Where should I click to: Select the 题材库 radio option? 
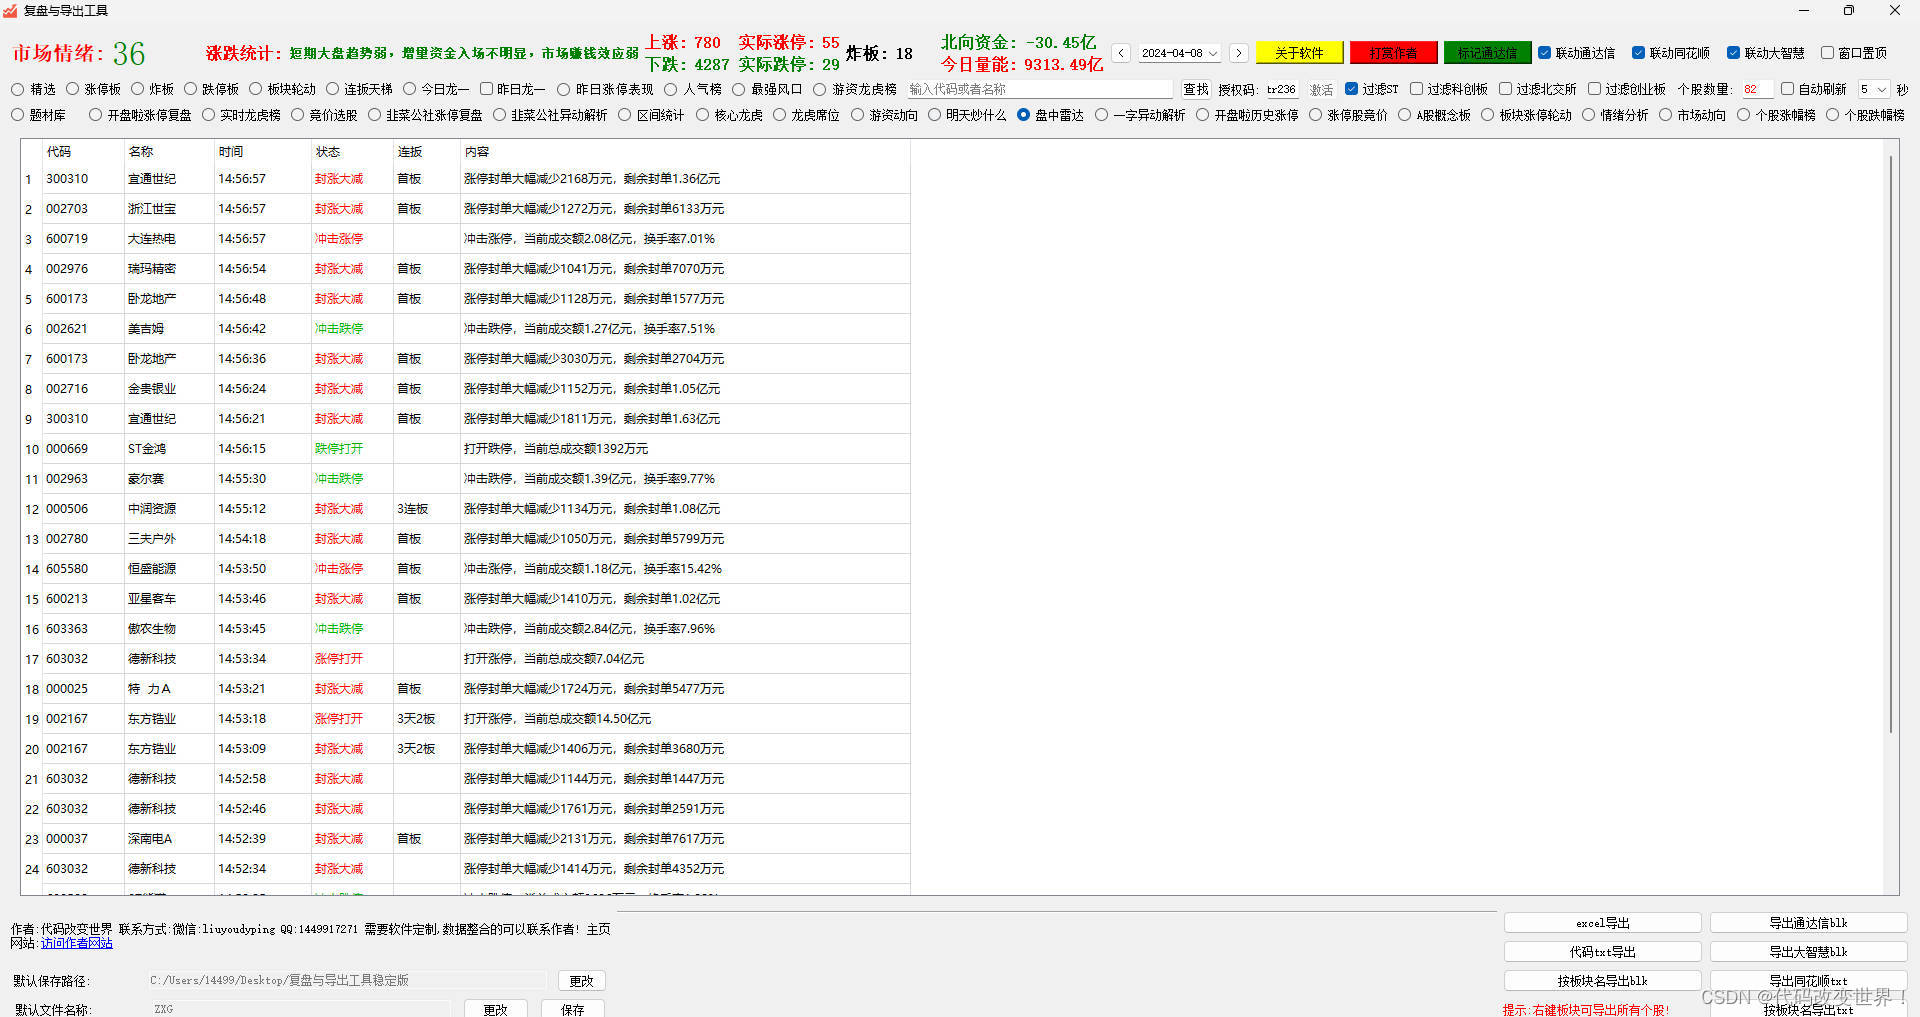pyautogui.click(x=17, y=115)
